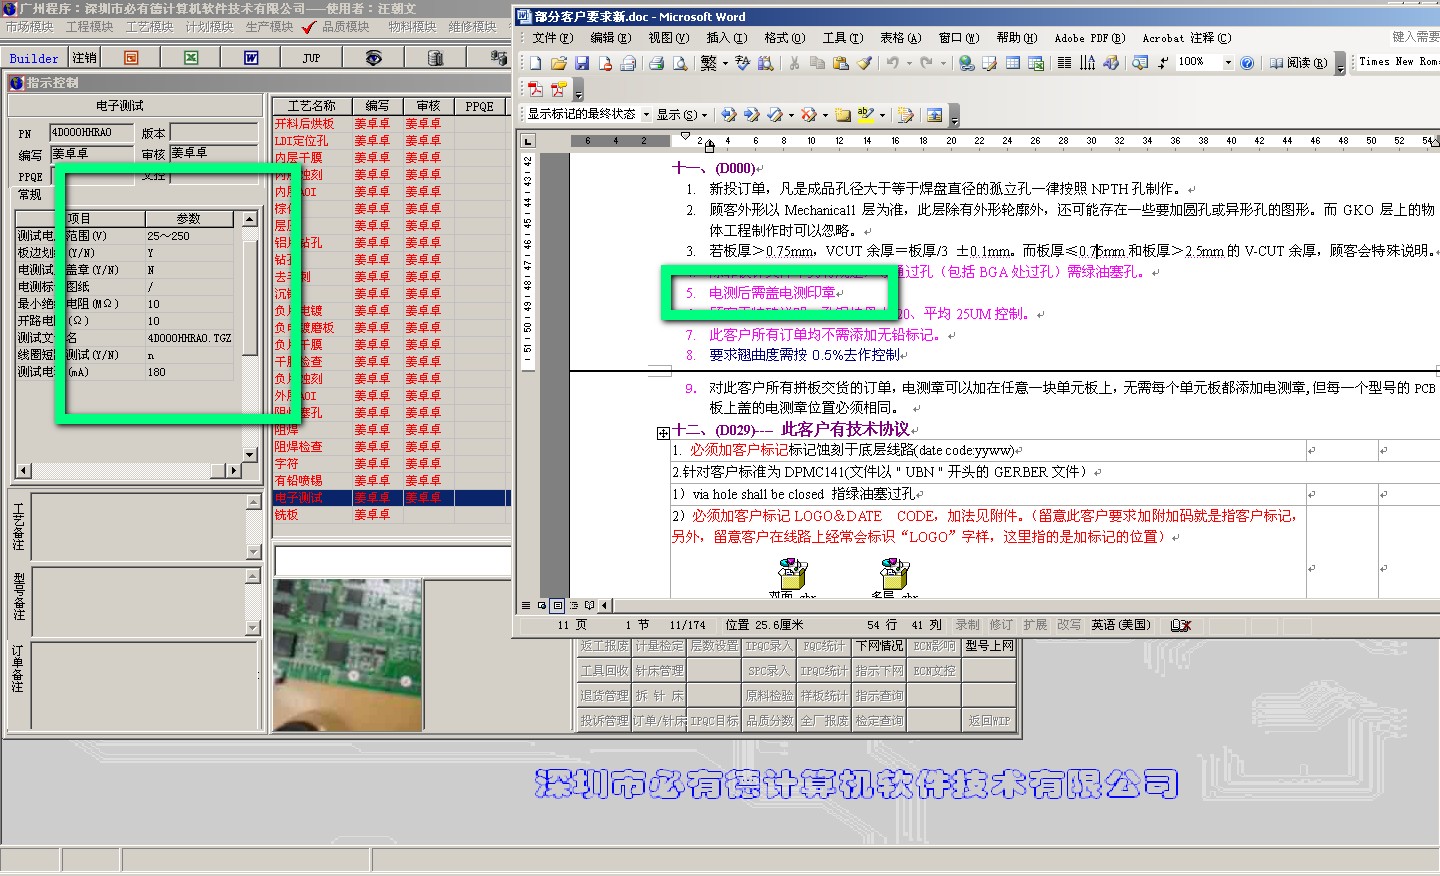
Task: Toggle 修订 indicator in Word status bar
Action: pyautogui.click(x=1001, y=625)
